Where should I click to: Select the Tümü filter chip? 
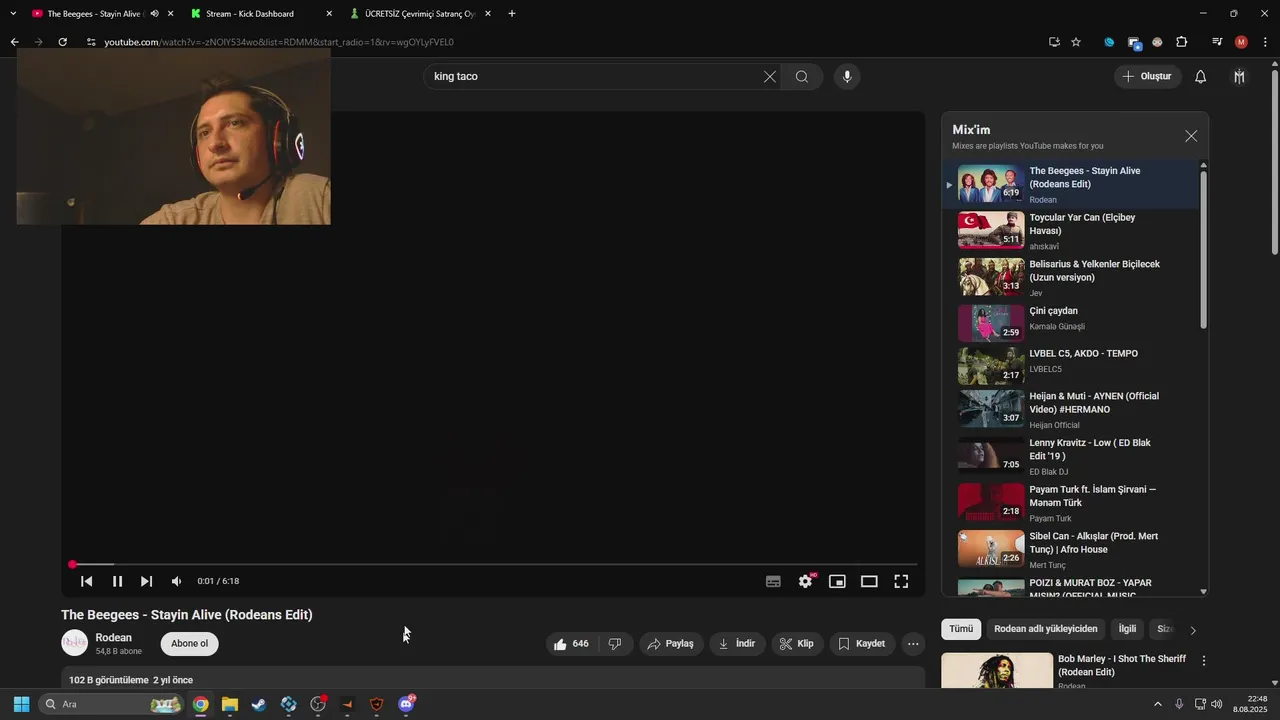(x=961, y=629)
